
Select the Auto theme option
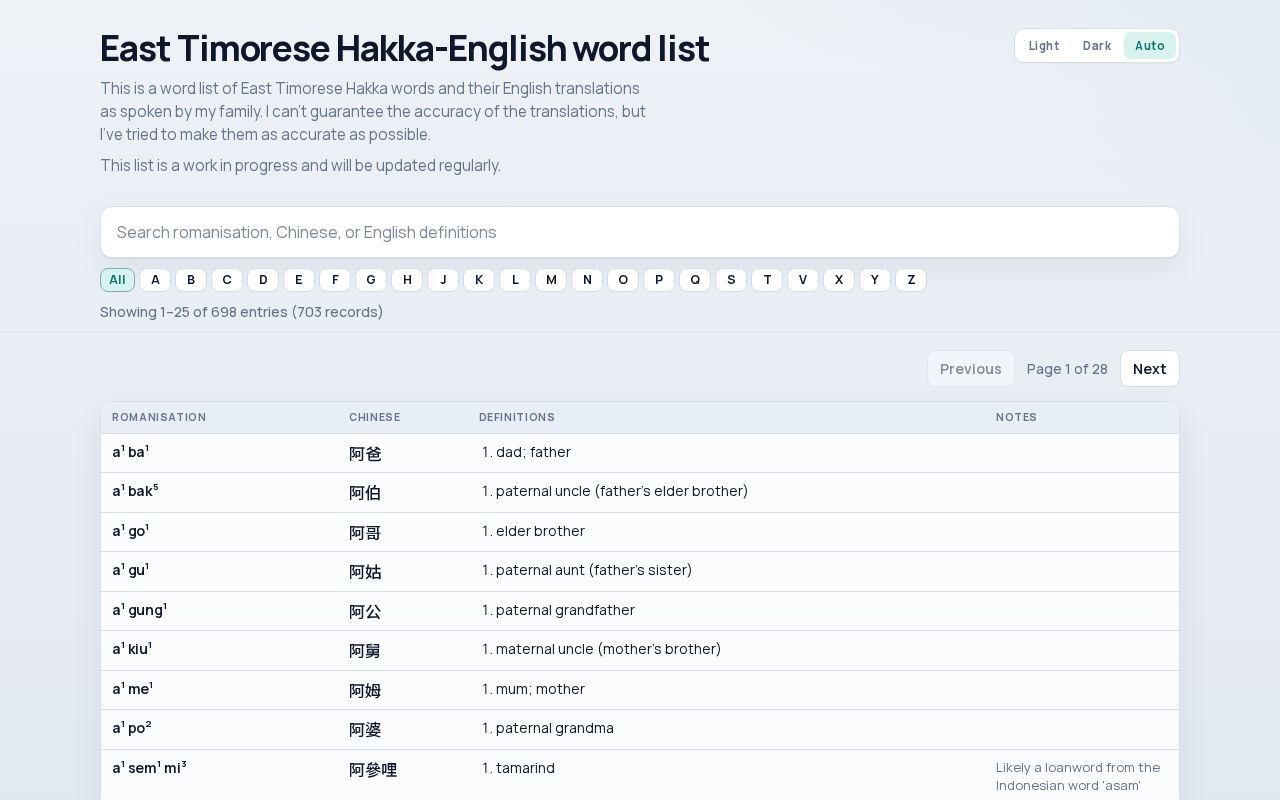[1150, 46]
